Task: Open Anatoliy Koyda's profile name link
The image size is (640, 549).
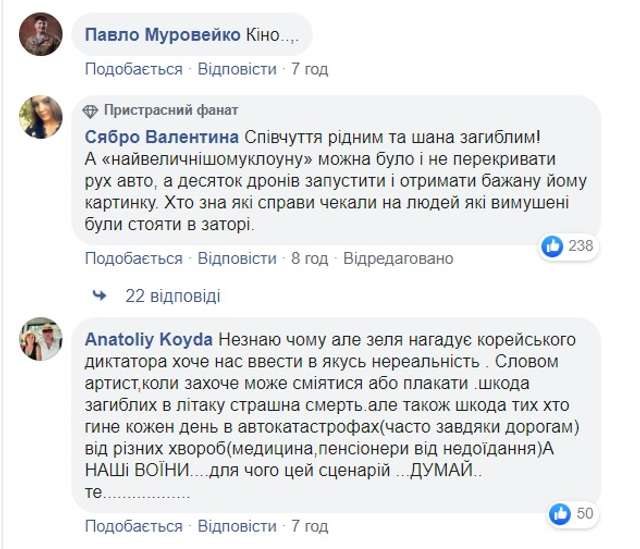Action: (x=148, y=339)
